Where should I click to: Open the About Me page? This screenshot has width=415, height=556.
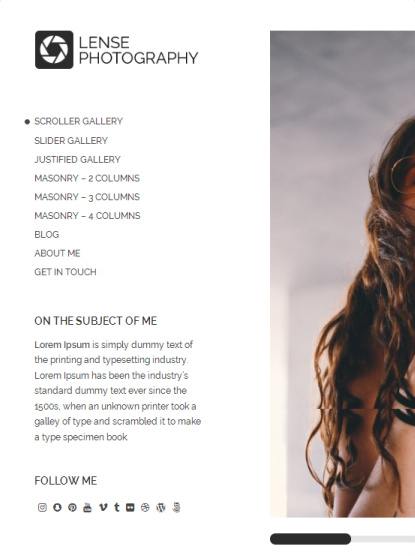57,253
